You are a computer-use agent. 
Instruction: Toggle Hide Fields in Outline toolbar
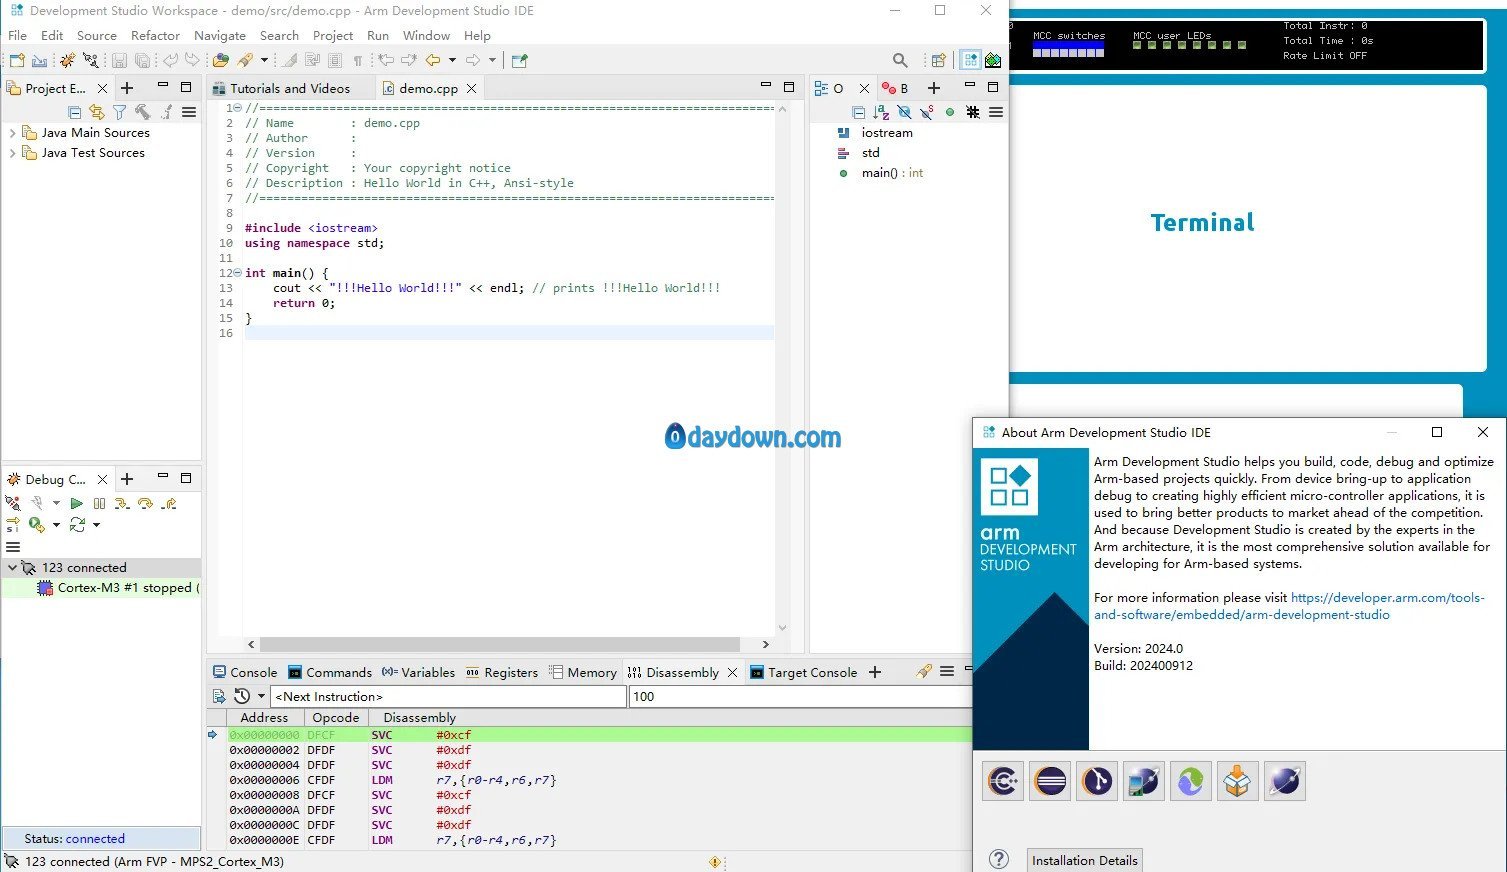click(x=904, y=112)
